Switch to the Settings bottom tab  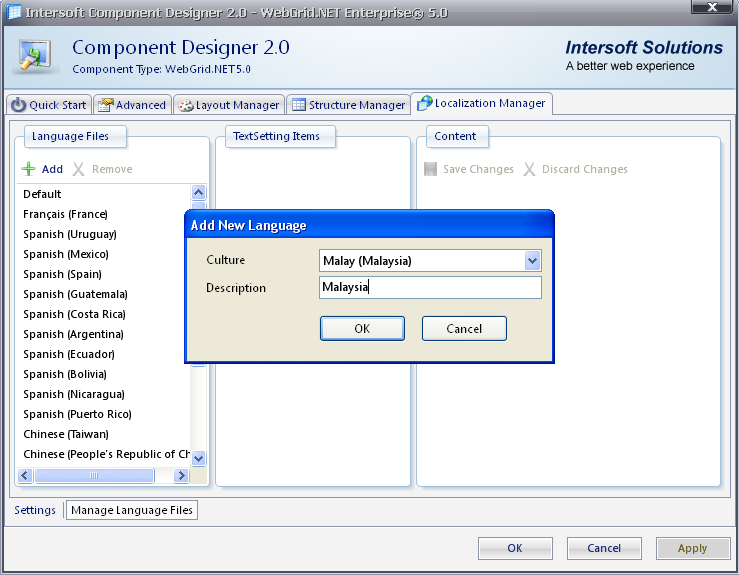35,510
